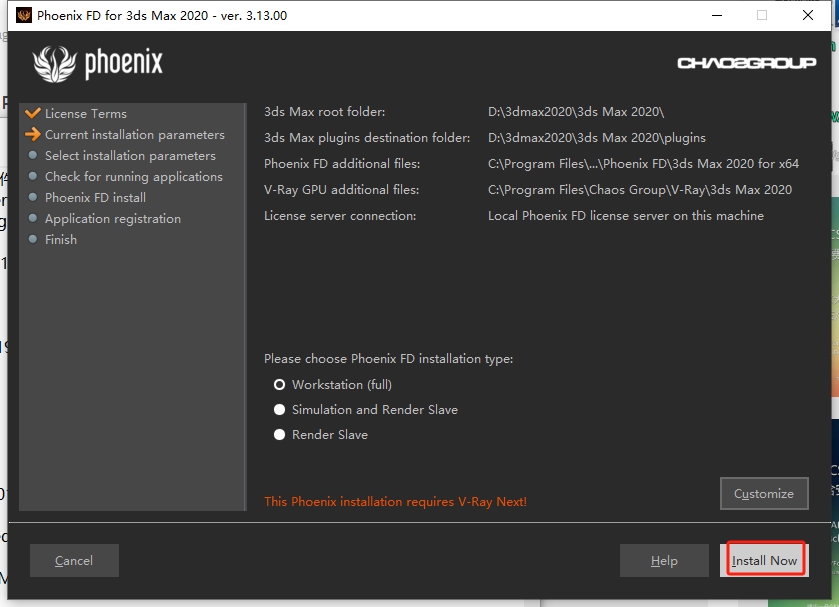839x607 pixels.
Task: Click V-Ray GPU additional files path
Action: pos(639,189)
